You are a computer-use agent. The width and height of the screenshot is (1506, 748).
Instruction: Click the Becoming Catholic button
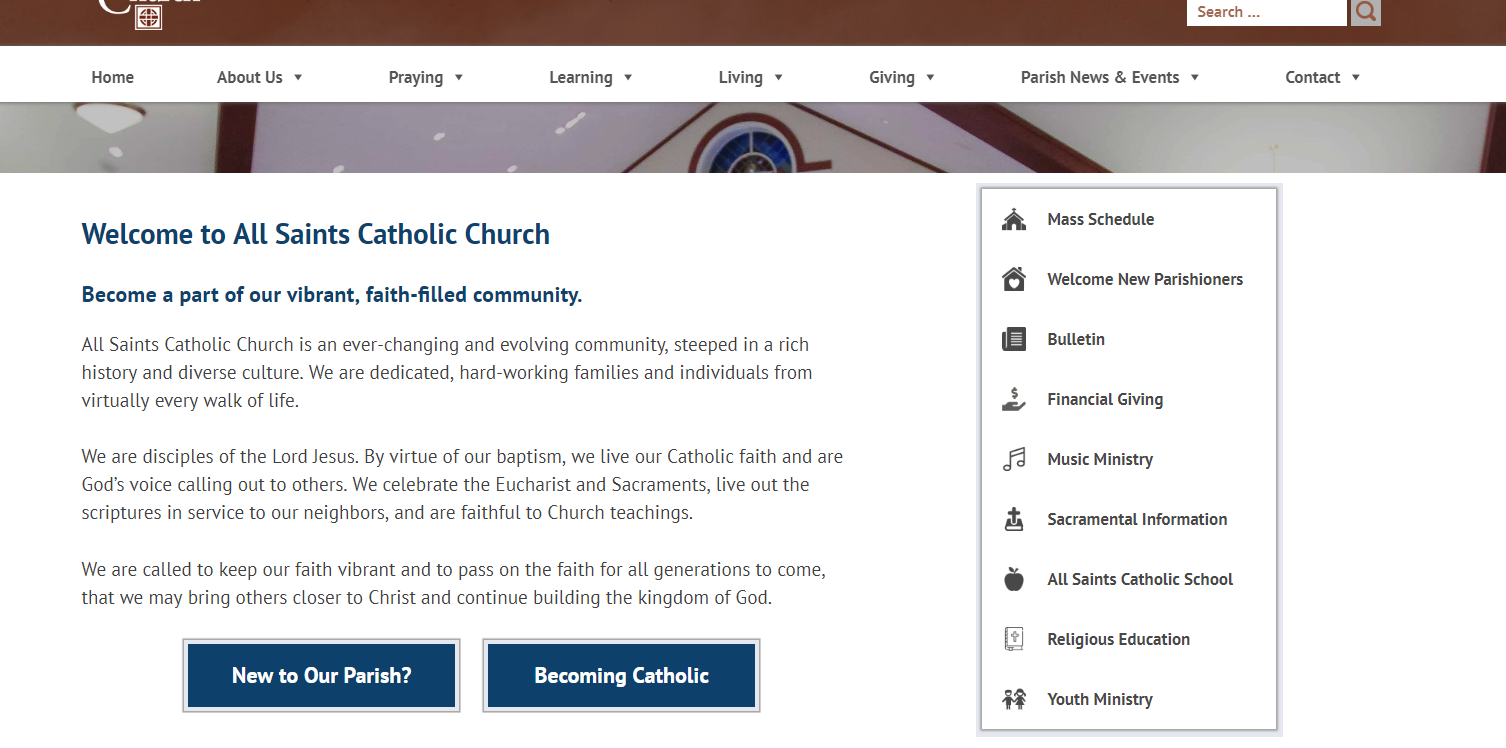coord(621,676)
